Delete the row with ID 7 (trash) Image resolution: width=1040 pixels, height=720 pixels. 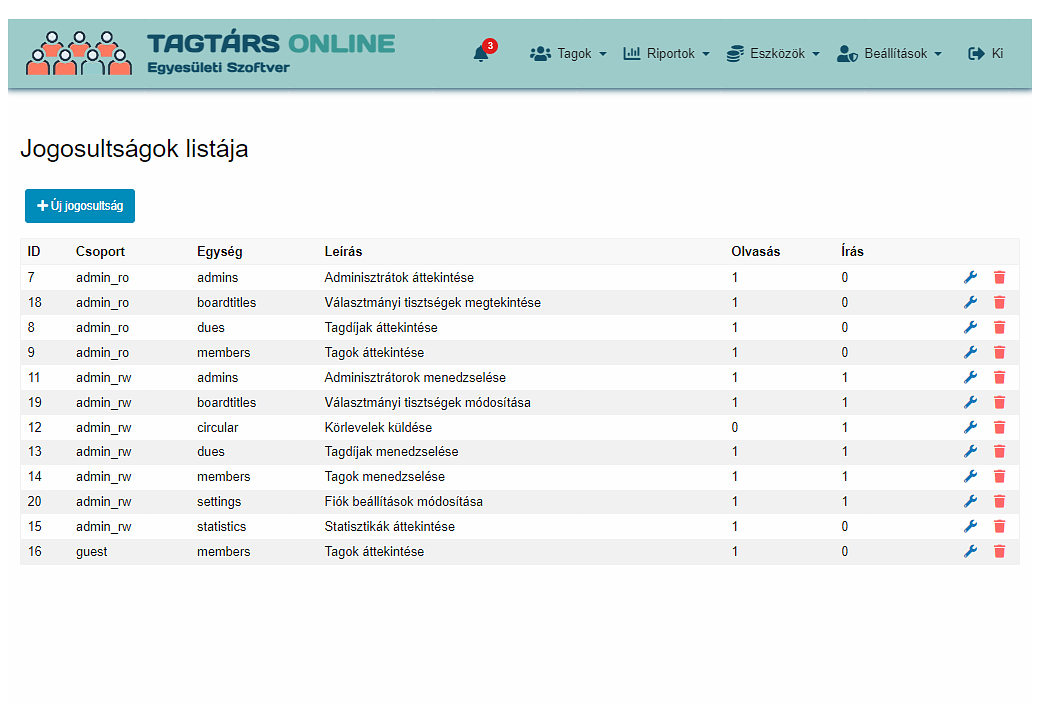(x=1000, y=277)
